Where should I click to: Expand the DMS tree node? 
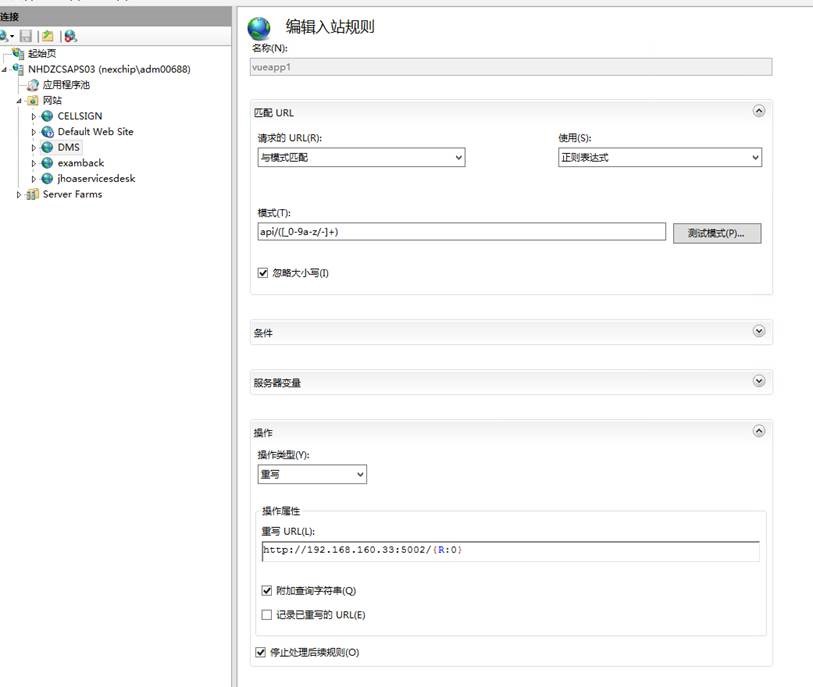tap(34, 148)
